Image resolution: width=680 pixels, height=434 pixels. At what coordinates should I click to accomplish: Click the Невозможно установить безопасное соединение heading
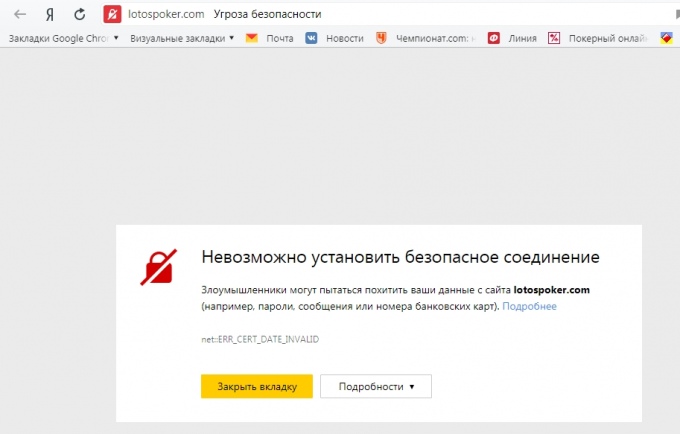coord(400,257)
